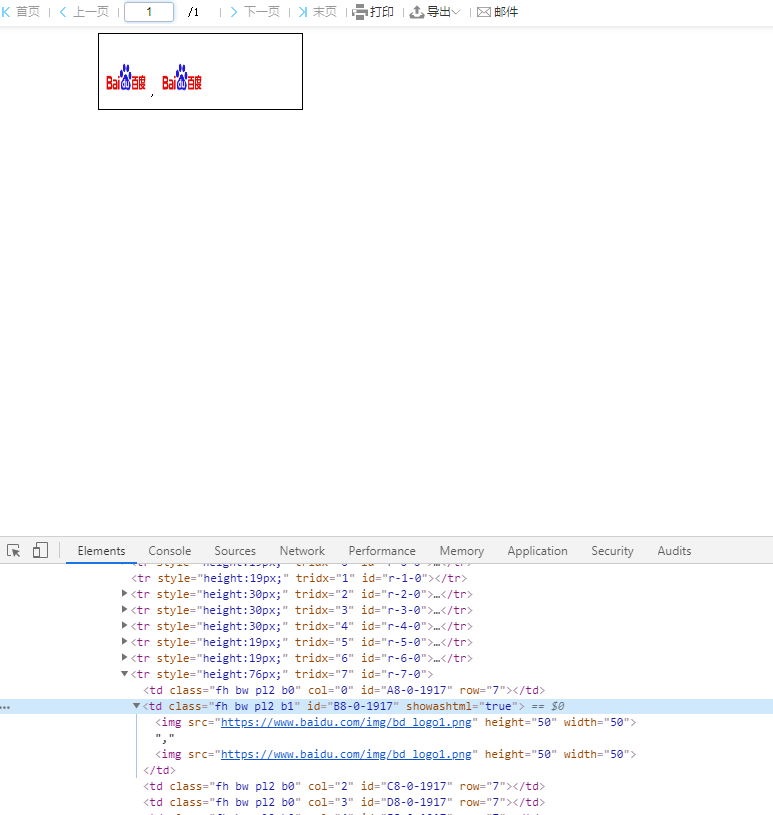This screenshot has width=773, height=815.
Task: Jump to last page (末页) icon
Action: point(303,12)
